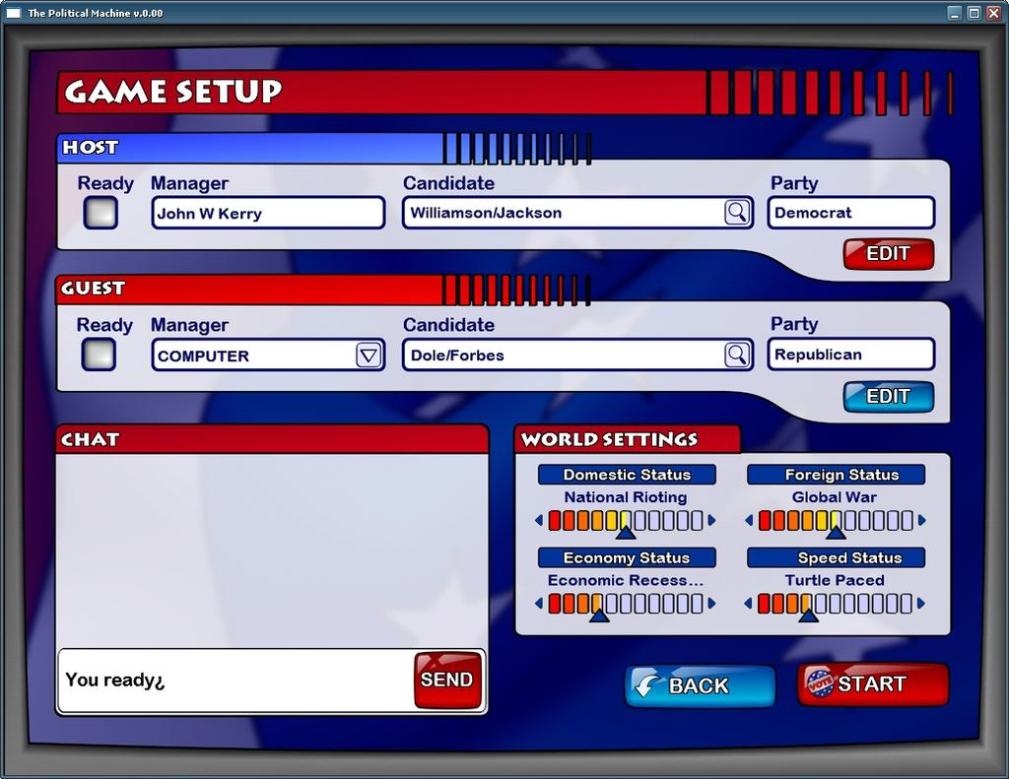1009x779 pixels.
Task: Increase Foreign Status with right arrow
Action: point(922,520)
